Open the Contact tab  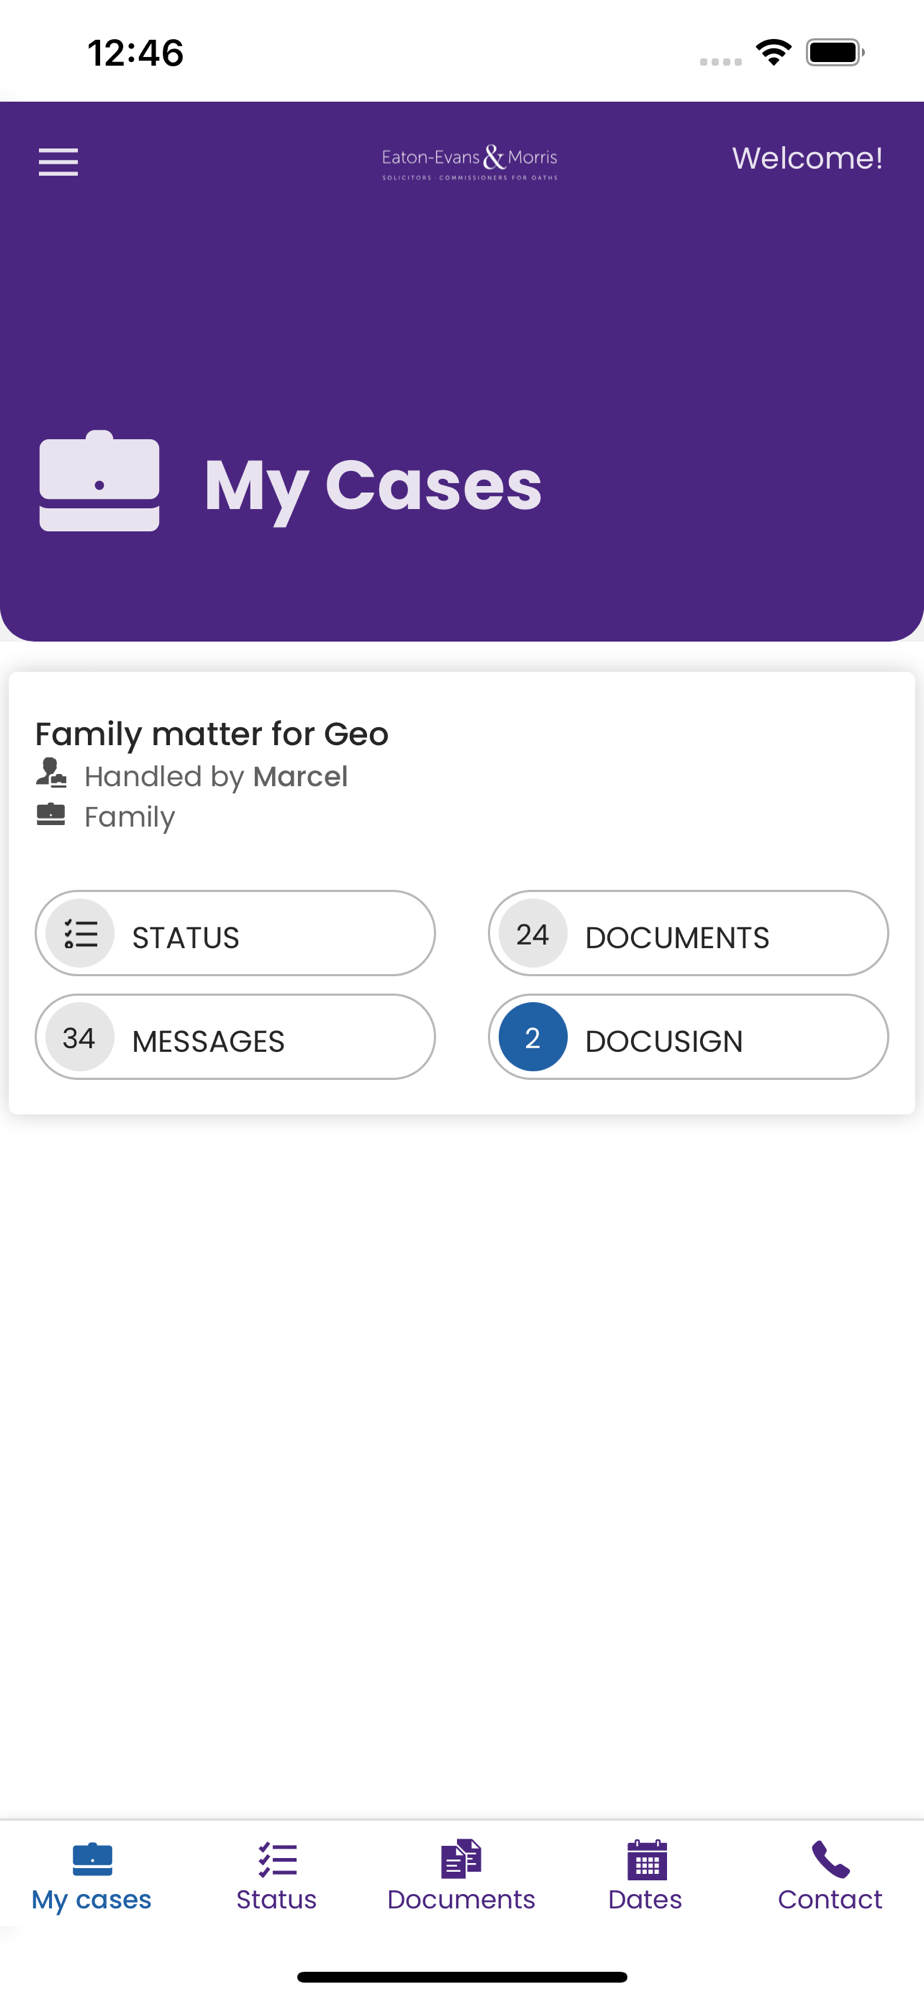tap(830, 1876)
